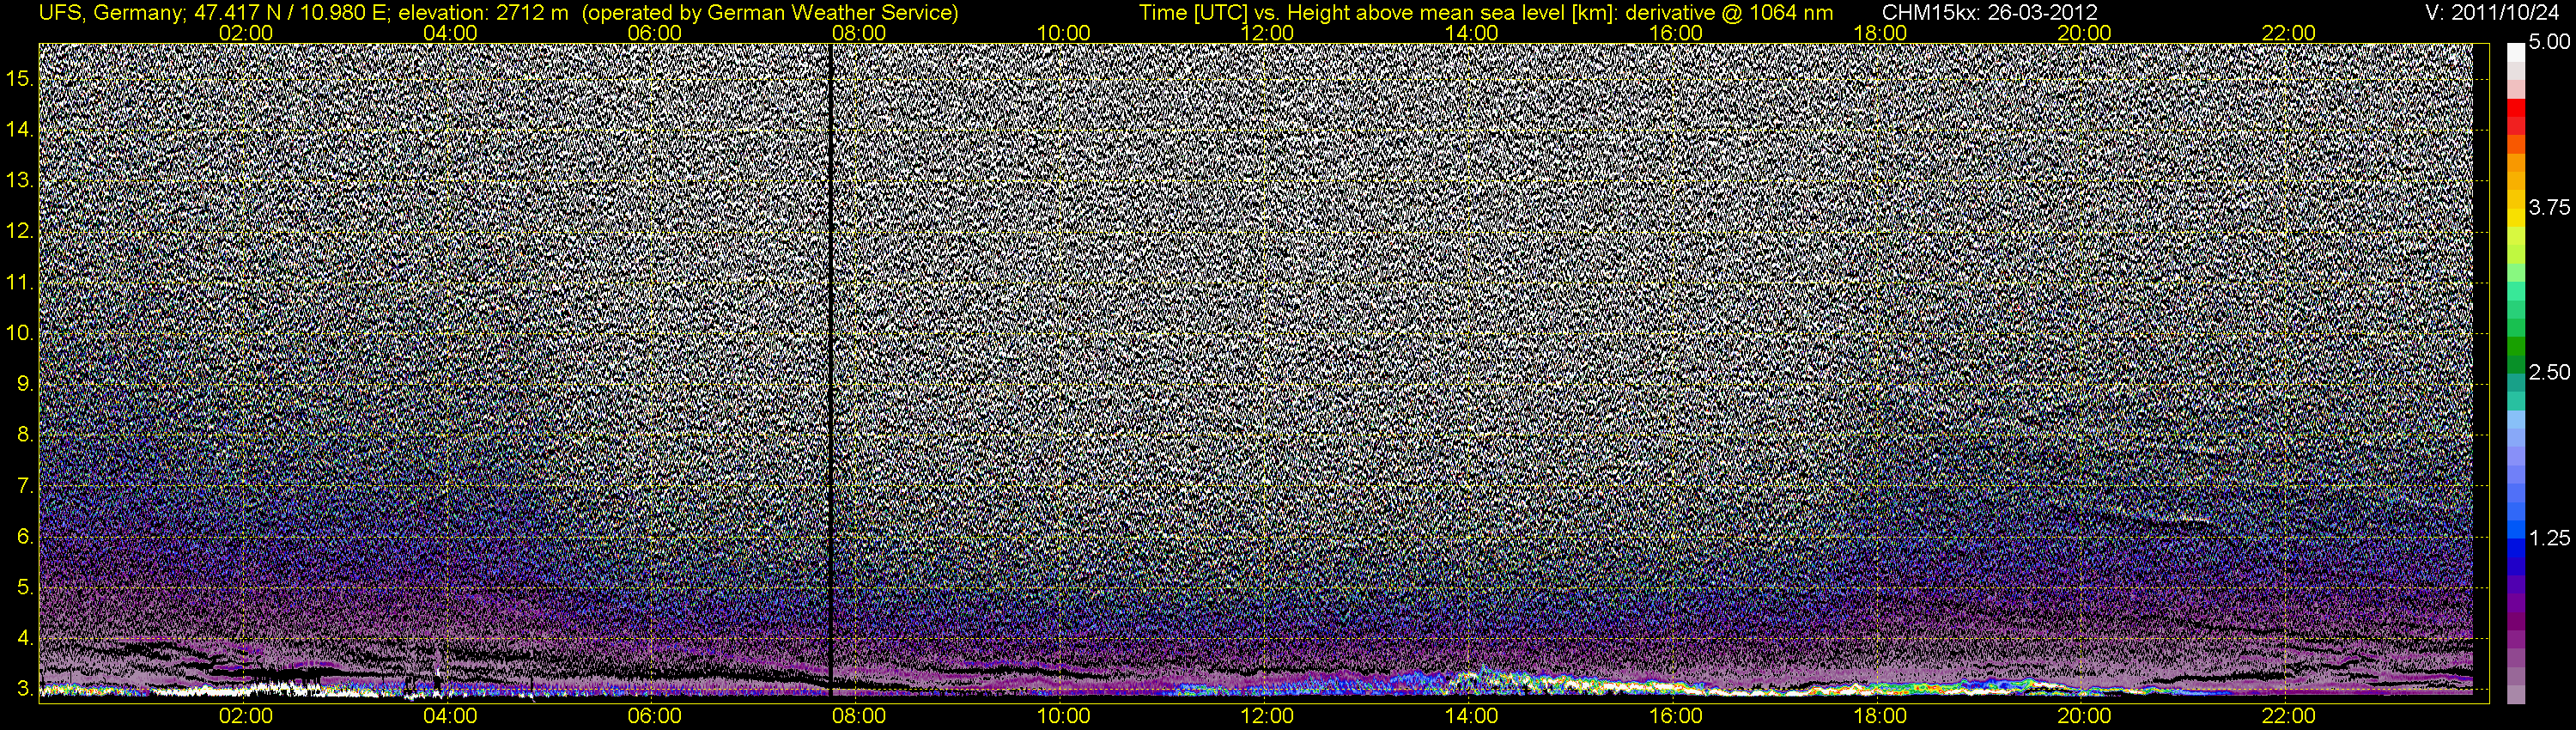Pick the 6 km tick on the height axis
This screenshot has height=730, width=2576.
click(26, 537)
